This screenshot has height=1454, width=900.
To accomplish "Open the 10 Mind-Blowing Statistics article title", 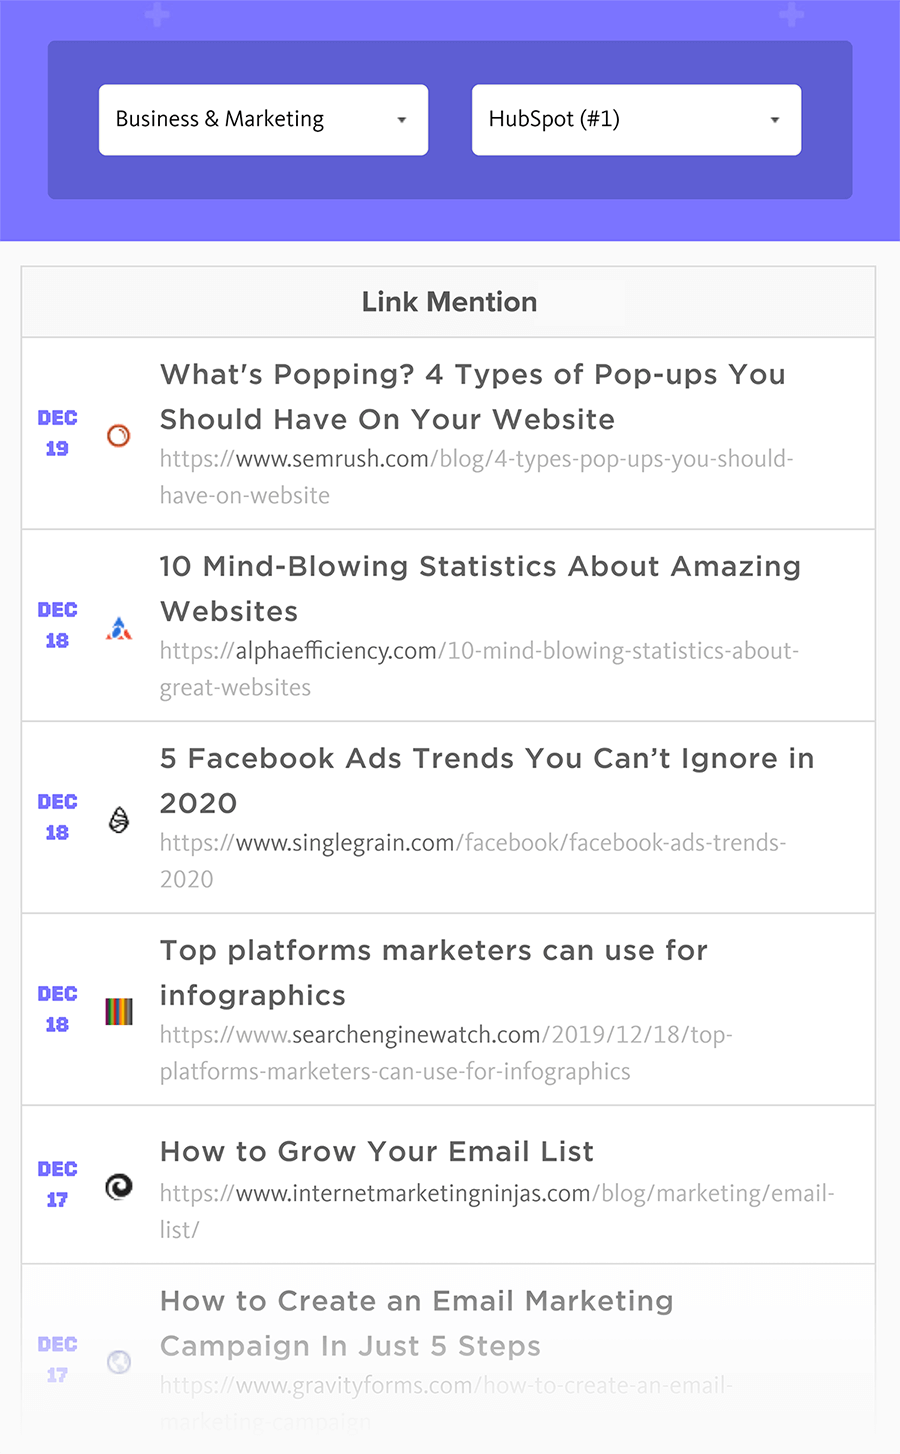I will pos(480,589).
